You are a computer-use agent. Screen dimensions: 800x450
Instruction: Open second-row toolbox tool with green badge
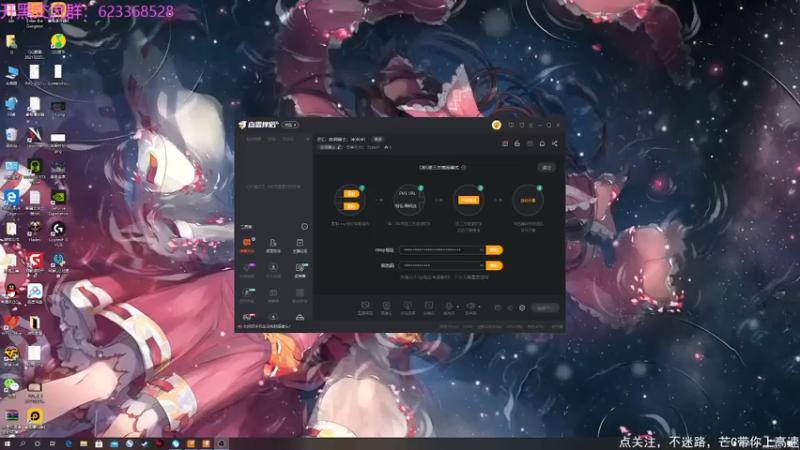pos(300,270)
